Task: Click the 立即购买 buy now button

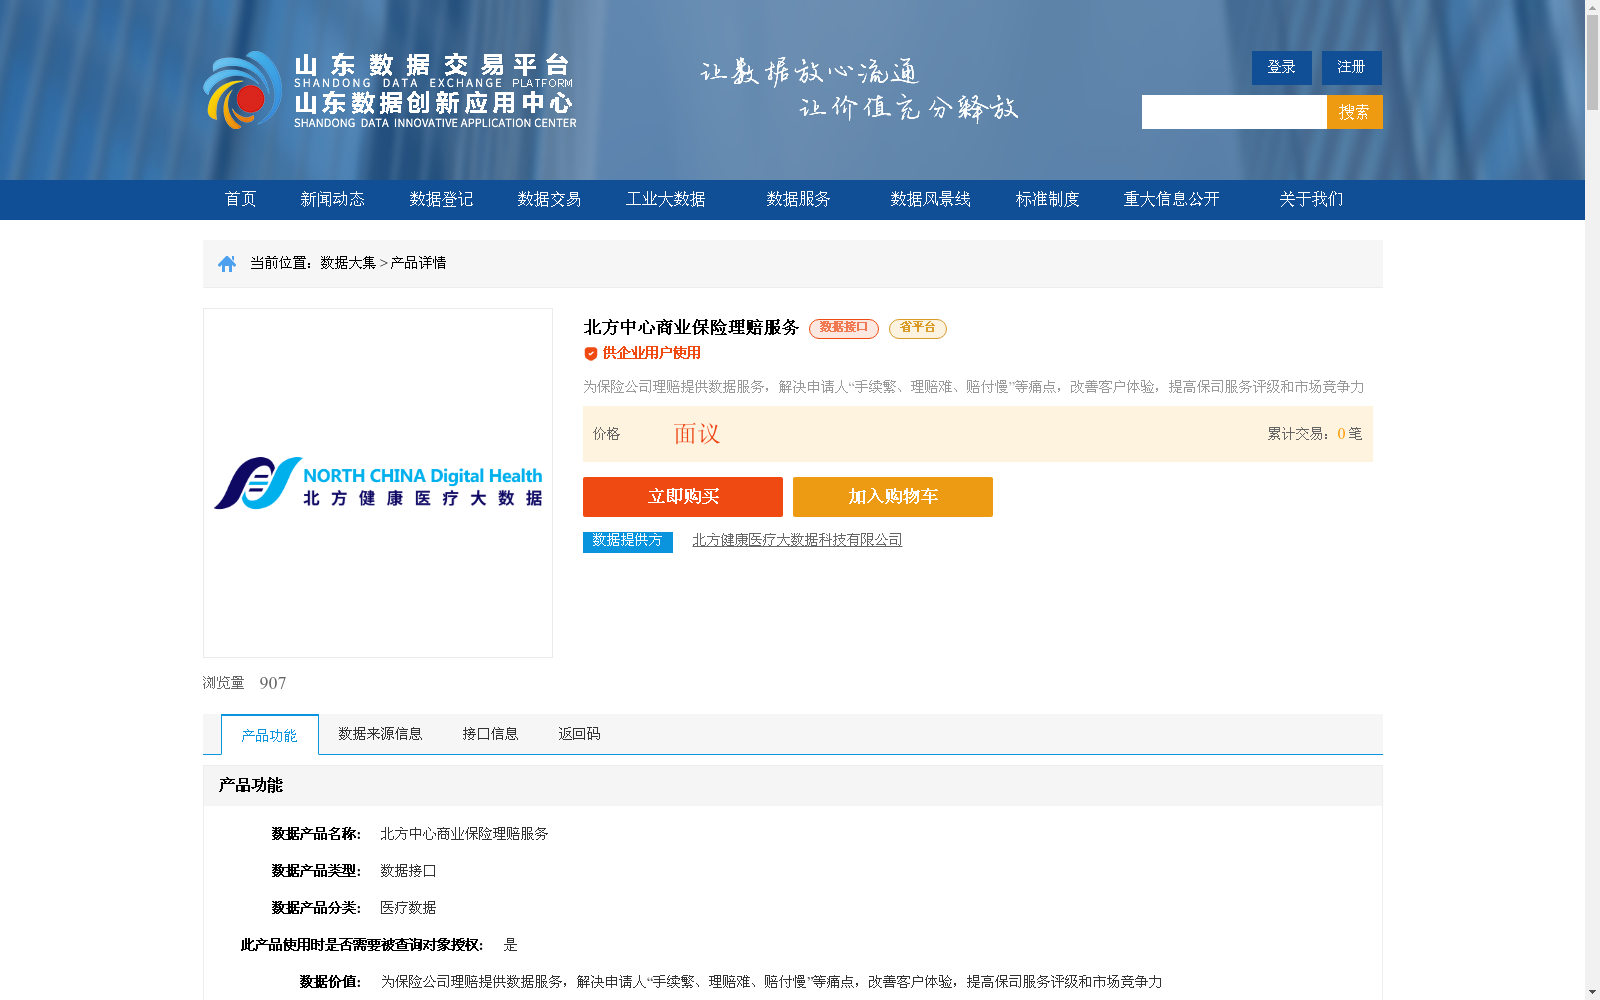Action: click(x=683, y=497)
